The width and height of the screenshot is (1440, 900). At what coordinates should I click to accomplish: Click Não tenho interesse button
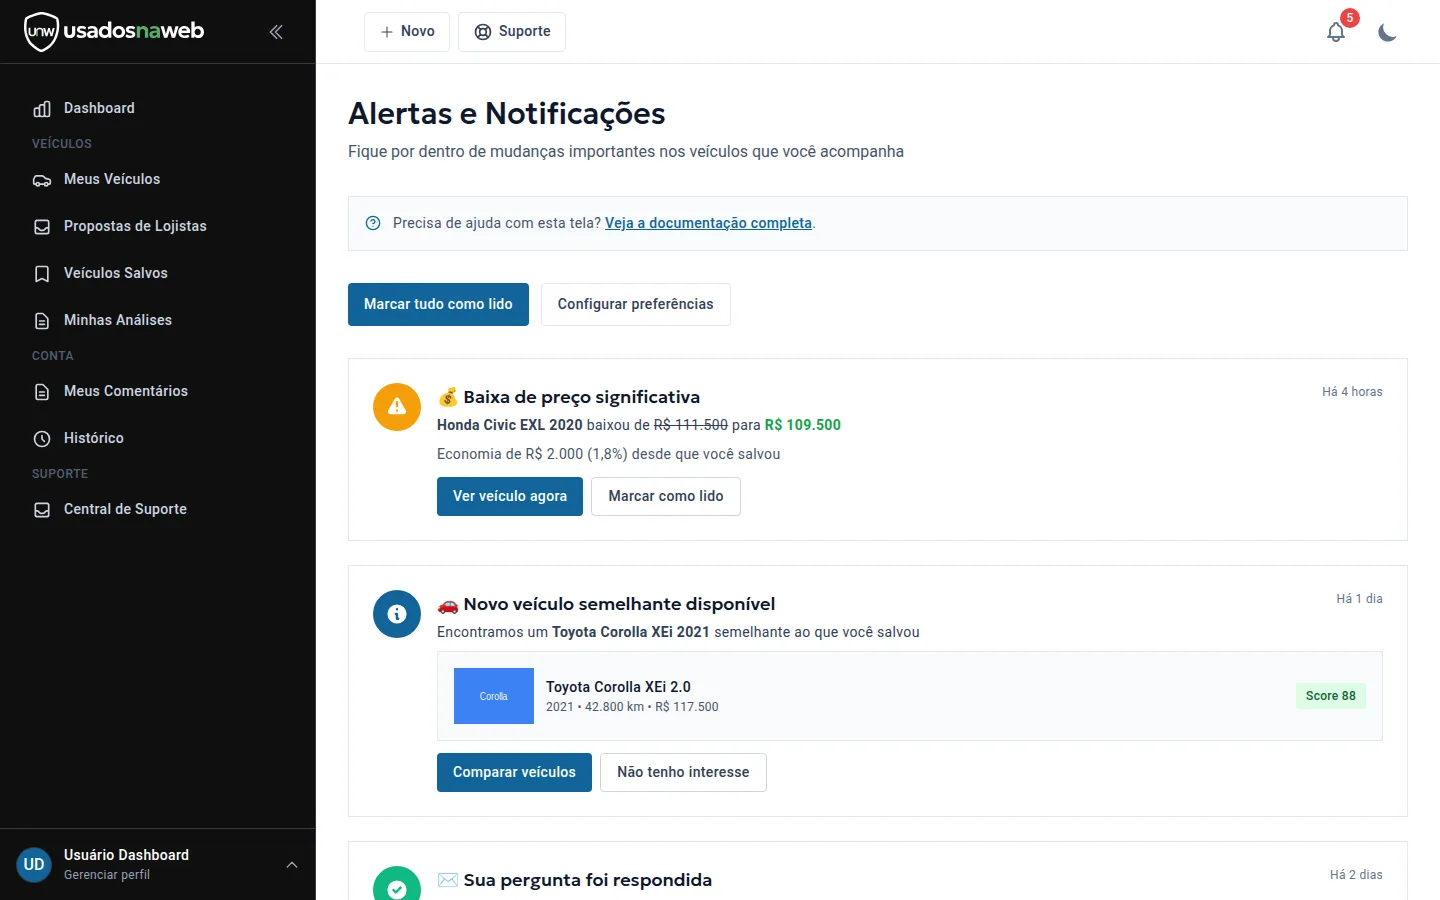[x=683, y=772]
